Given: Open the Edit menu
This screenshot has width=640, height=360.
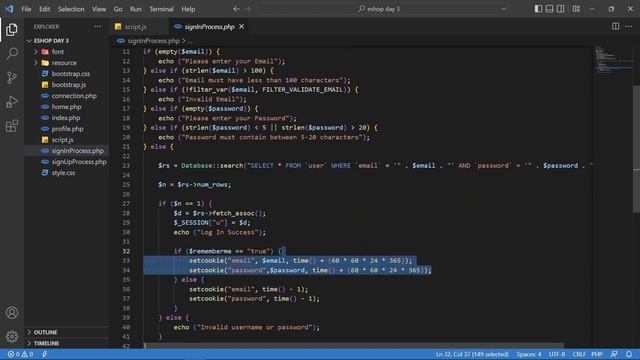Looking at the screenshot, I should pos(44,9).
